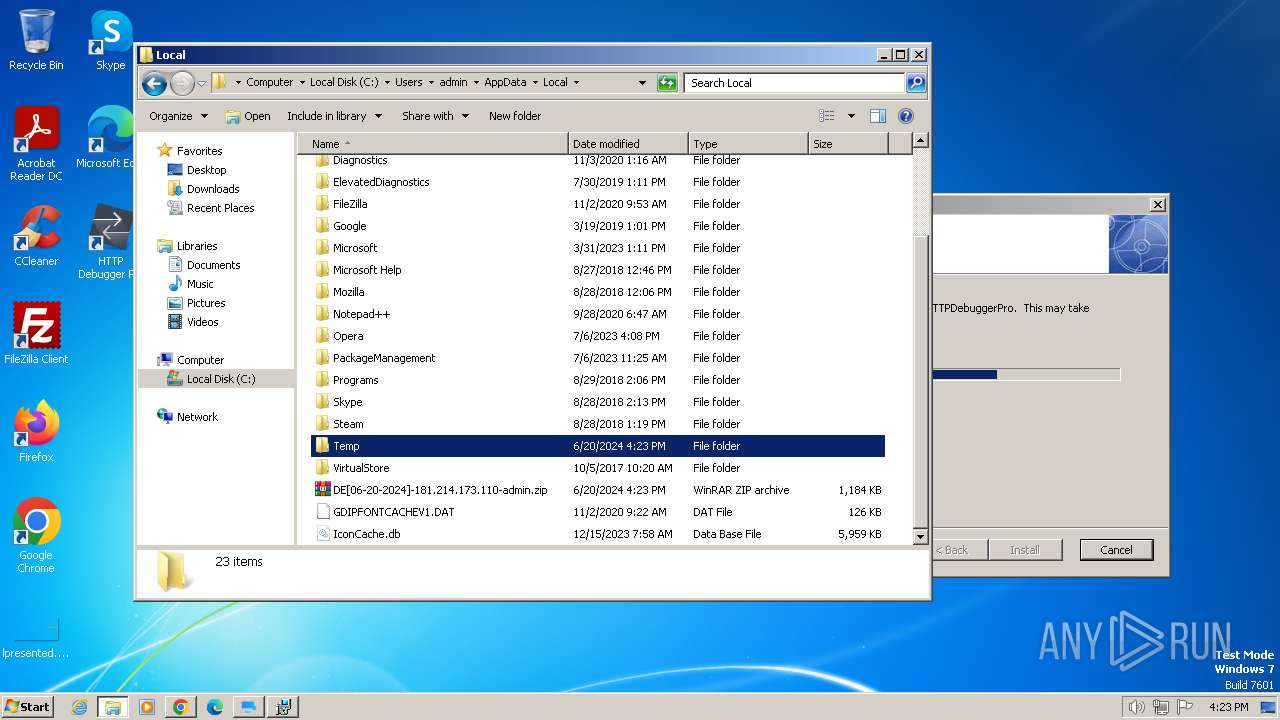Click the Users breadcrumb segment
This screenshot has width=1280, height=720.
[x=408, y=83]
